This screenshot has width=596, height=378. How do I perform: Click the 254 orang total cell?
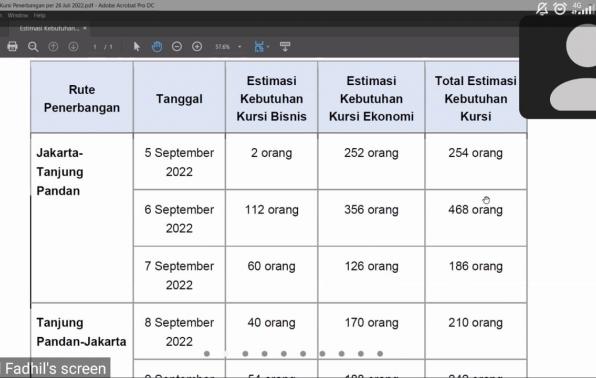[476, 162]
